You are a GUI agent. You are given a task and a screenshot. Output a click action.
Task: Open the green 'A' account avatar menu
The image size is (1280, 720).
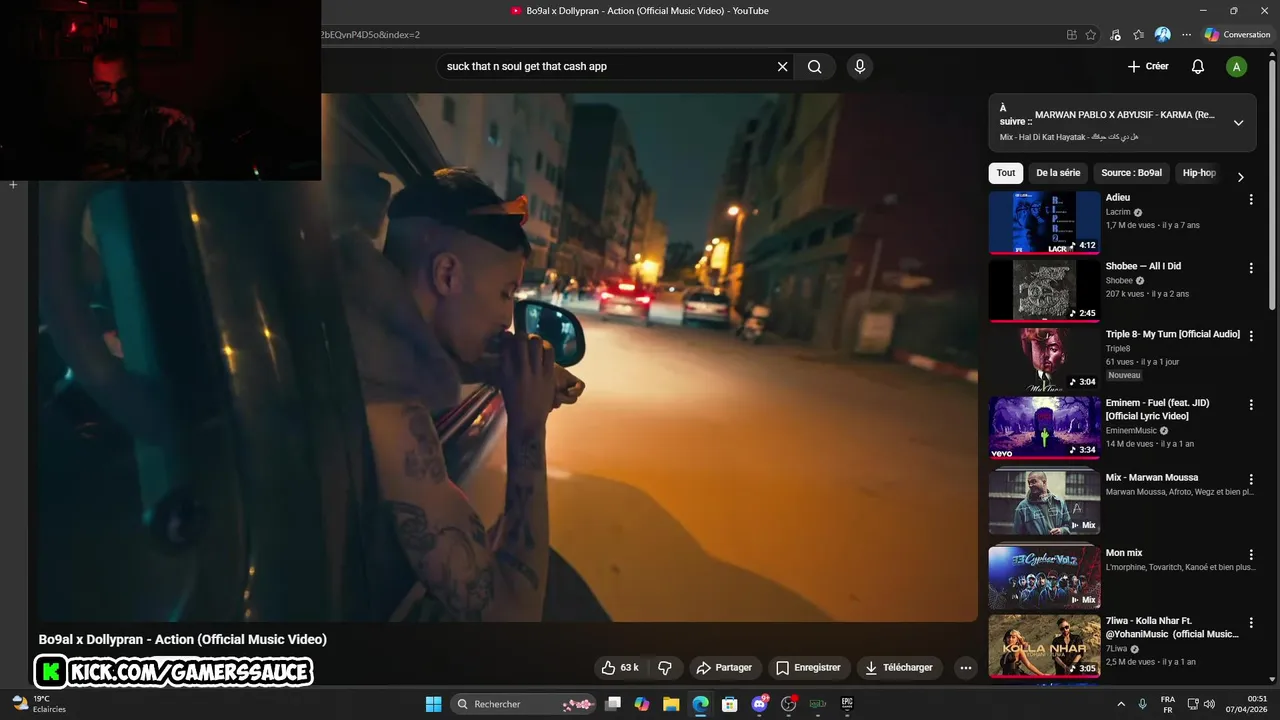click(x=1237, y=67)
